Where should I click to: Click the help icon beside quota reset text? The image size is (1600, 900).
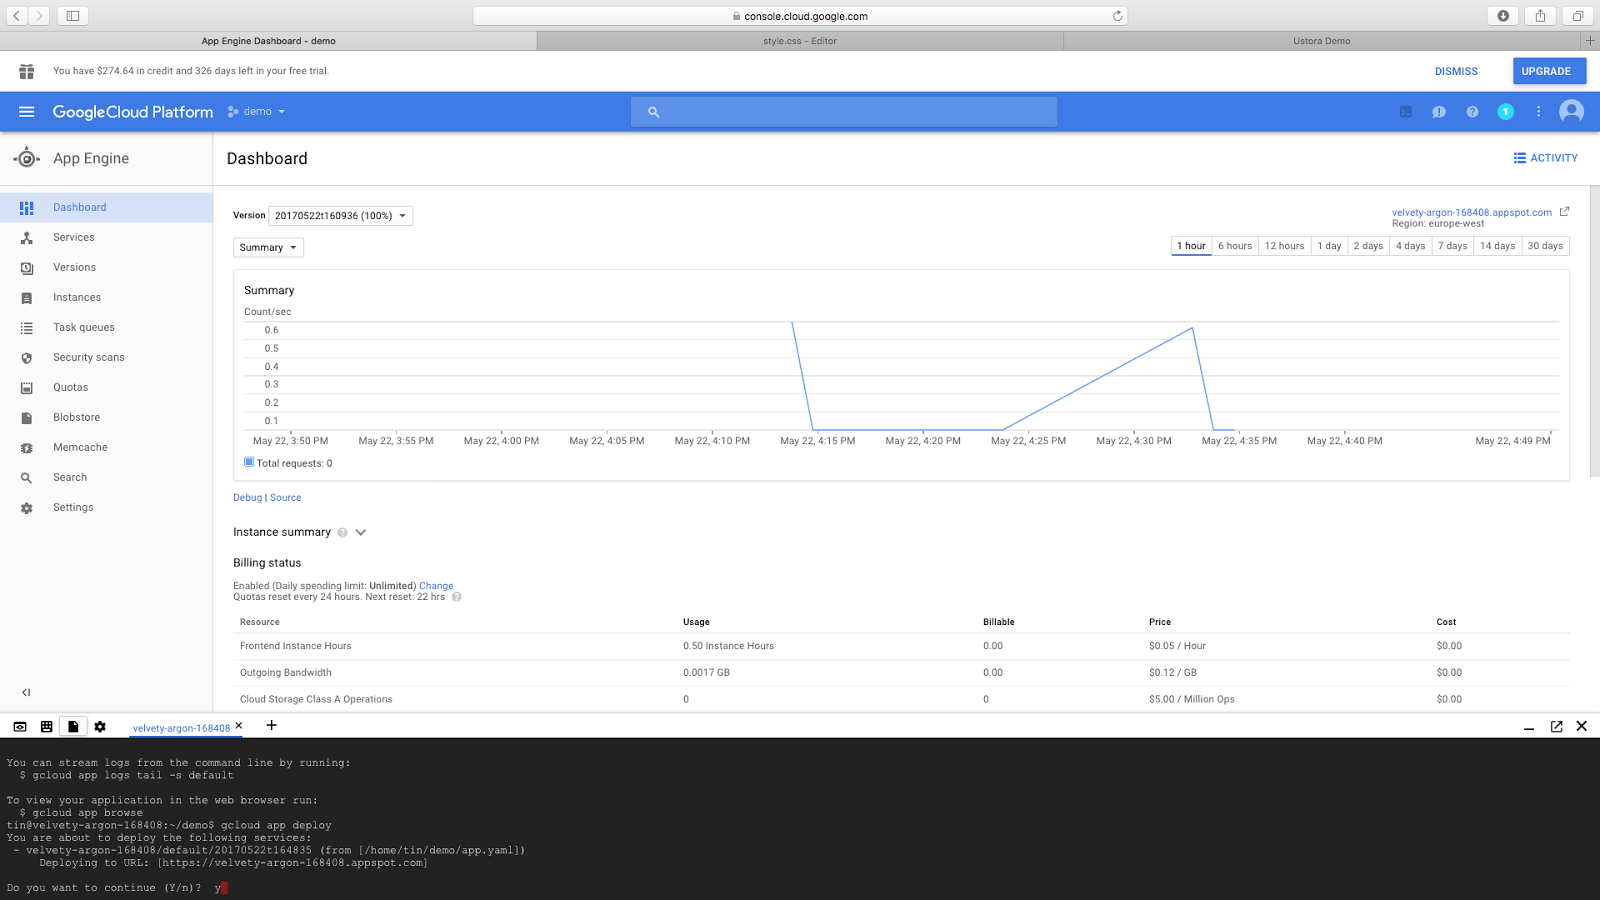coord(456,597)
